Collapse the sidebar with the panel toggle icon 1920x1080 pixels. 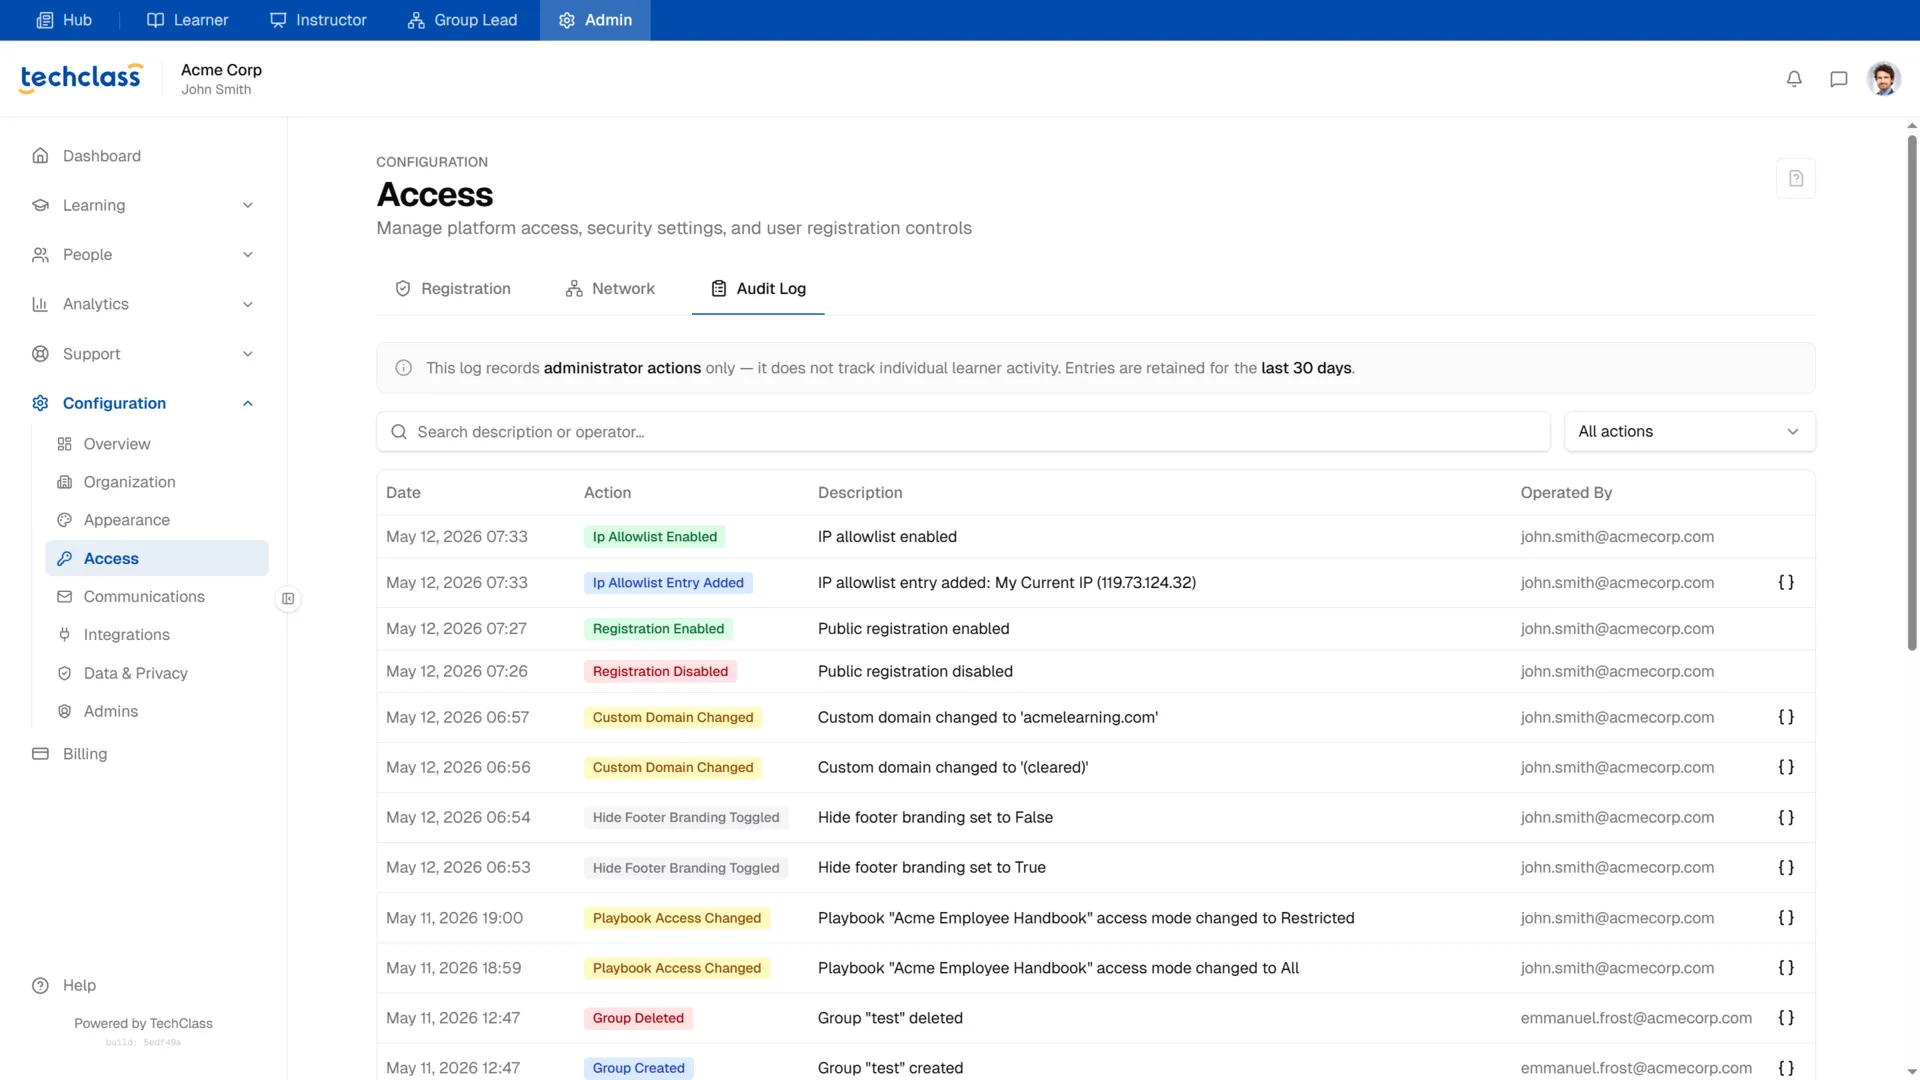[288, 599]
